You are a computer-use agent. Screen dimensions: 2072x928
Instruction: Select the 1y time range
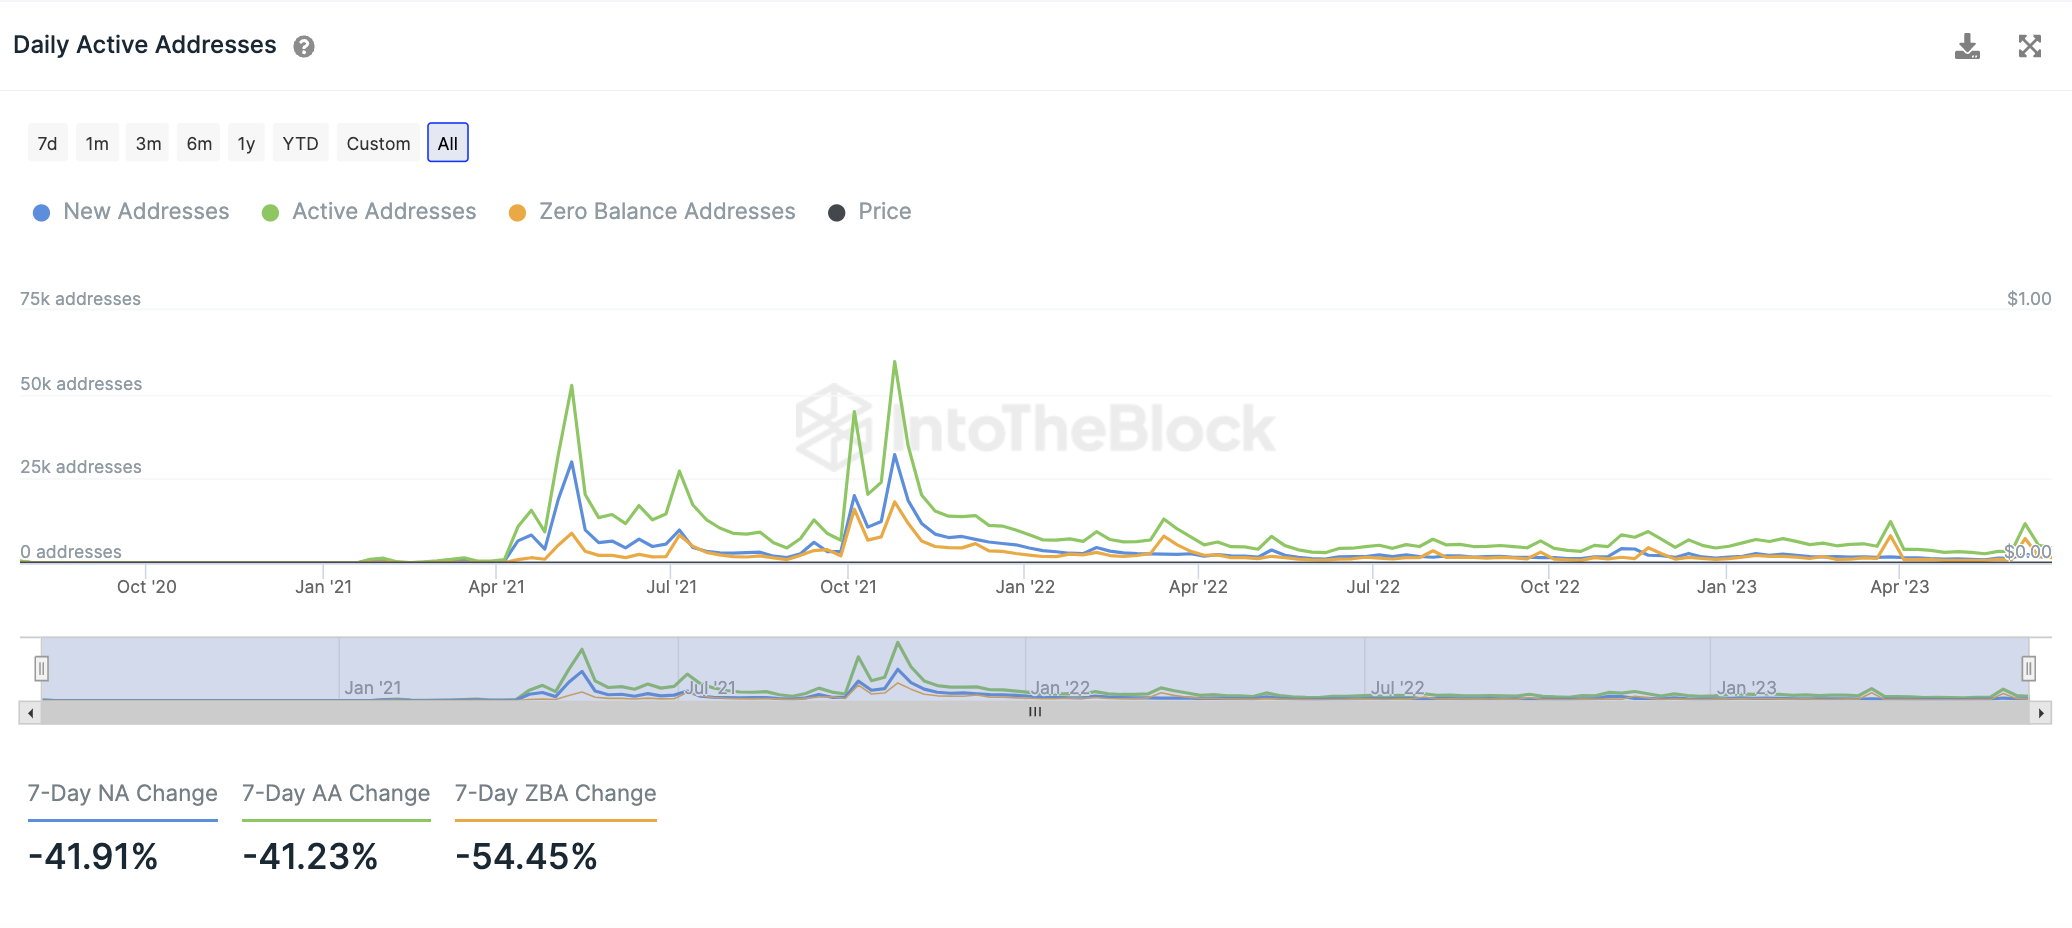coord(246,143)
